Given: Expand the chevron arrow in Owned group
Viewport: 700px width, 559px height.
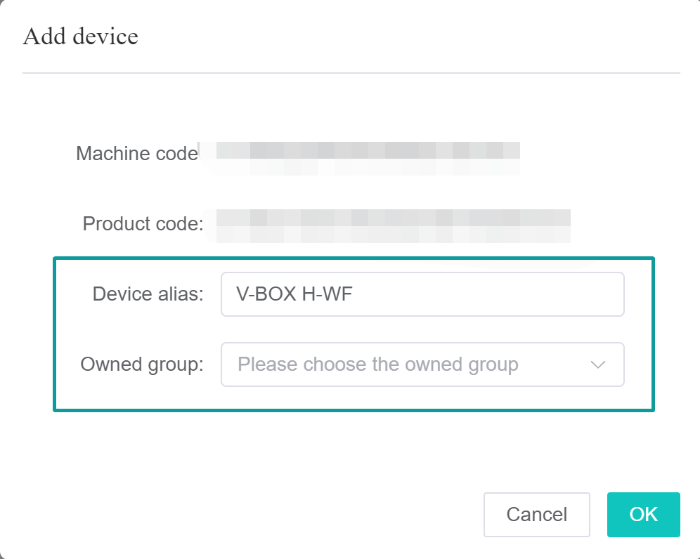Looking at the screenshot, I should click(x=599, y=365).
